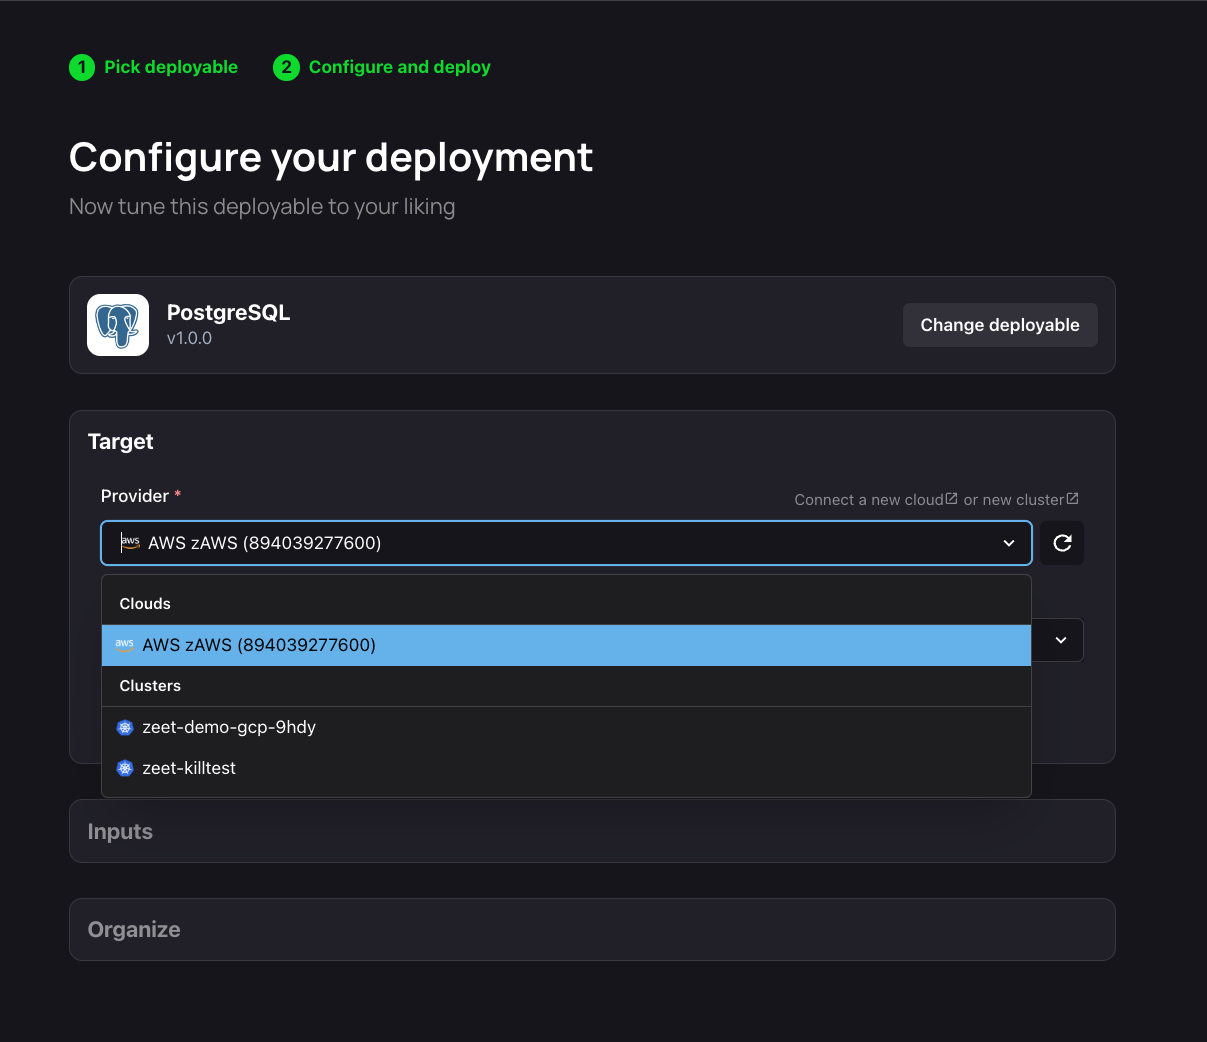Click external link icon after 'new cluster'
This screenshot has width=1207, height=1042.
[x=1073, y=498]
